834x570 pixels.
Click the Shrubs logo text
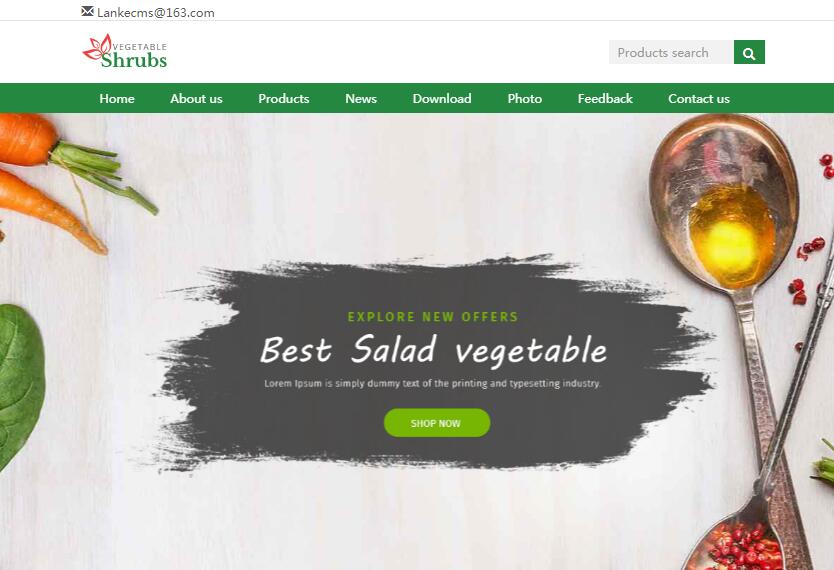134,60
